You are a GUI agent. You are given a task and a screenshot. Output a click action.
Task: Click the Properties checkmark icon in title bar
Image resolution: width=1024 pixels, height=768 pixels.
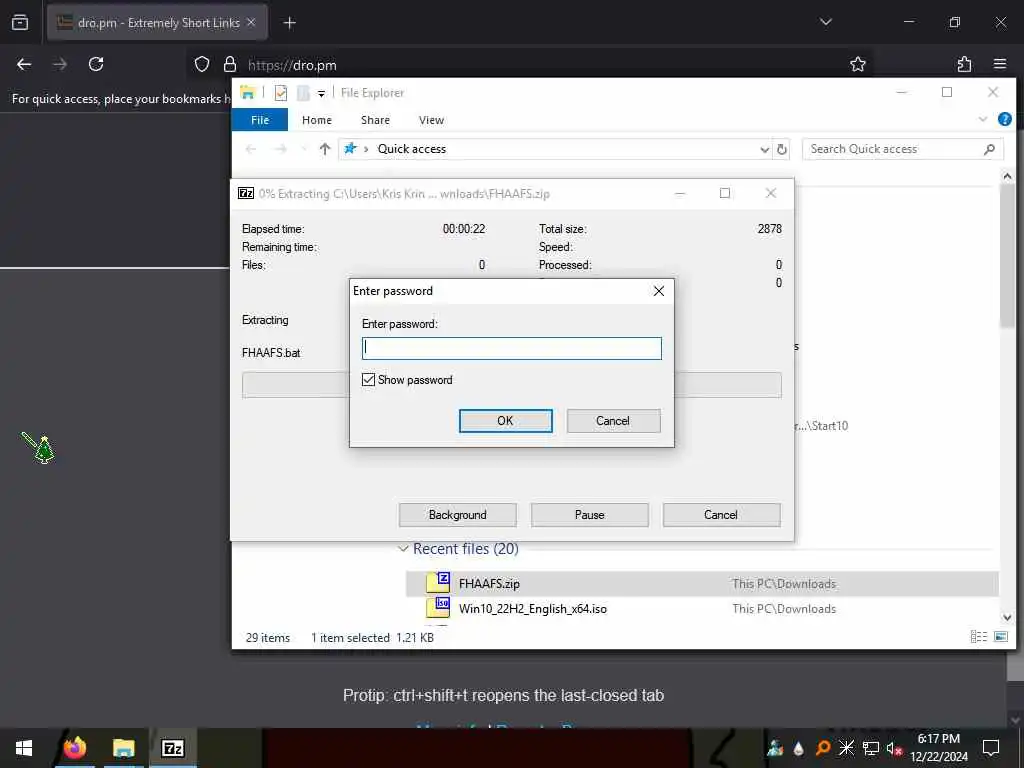(x=281, y=93)
